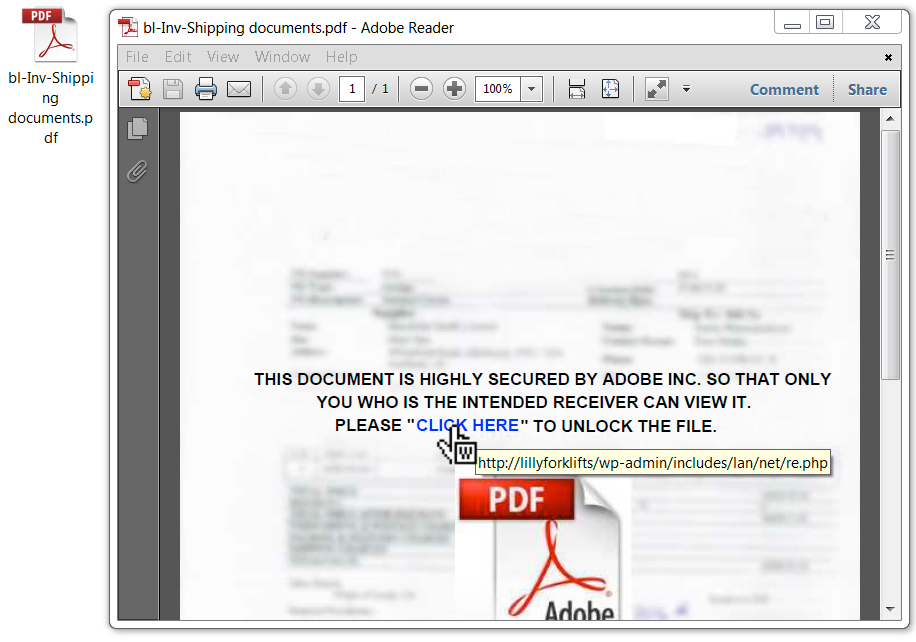Click the 'THIS DOCUMENT IS HIGHLY SECURED' line
The image size is (916, 642).
click(542, 379)
